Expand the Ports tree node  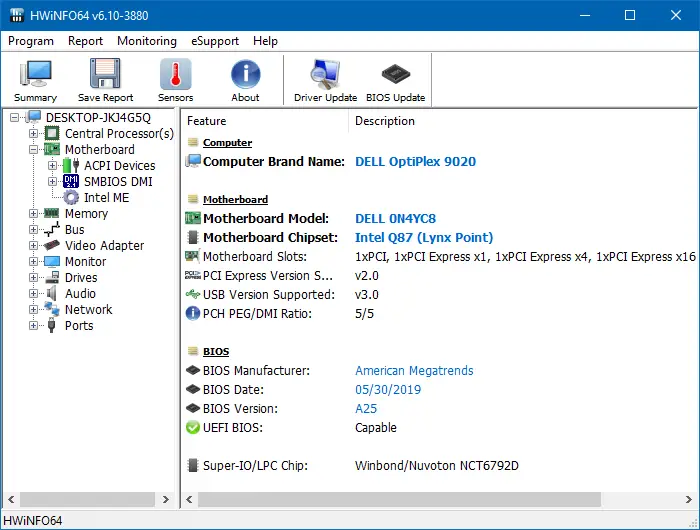[33, 326]
